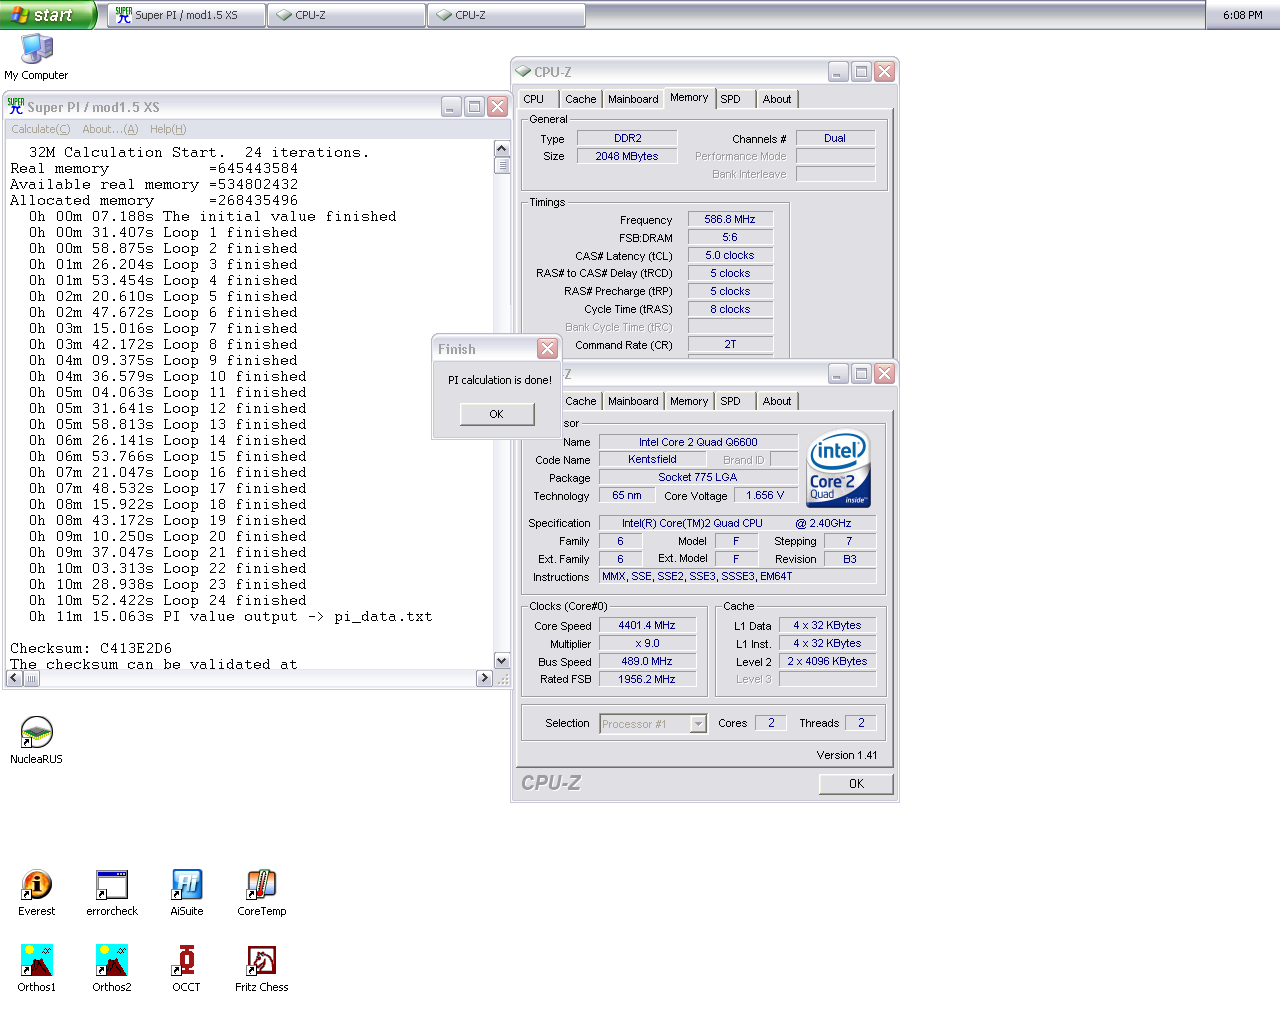The image size is (1280, 1024).
Task: Switch to first CPU-Z taskbar button
Action: coord(346,15)
